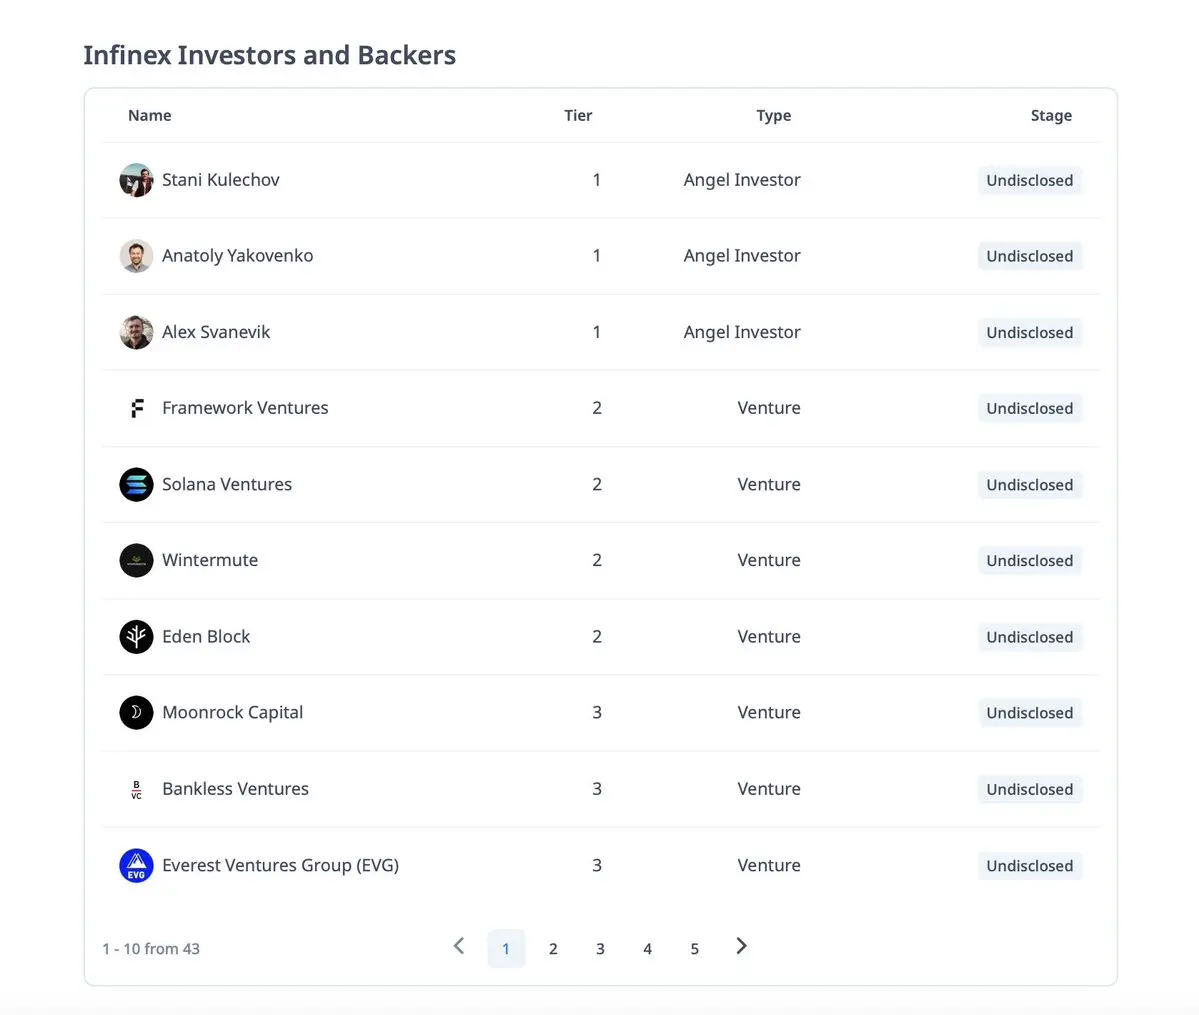Image resolution: width=1199 pixels, height=1015 pixels.
Task: Click Venture type in Moonrock Capital row
Action: click(x=768, y=712)
